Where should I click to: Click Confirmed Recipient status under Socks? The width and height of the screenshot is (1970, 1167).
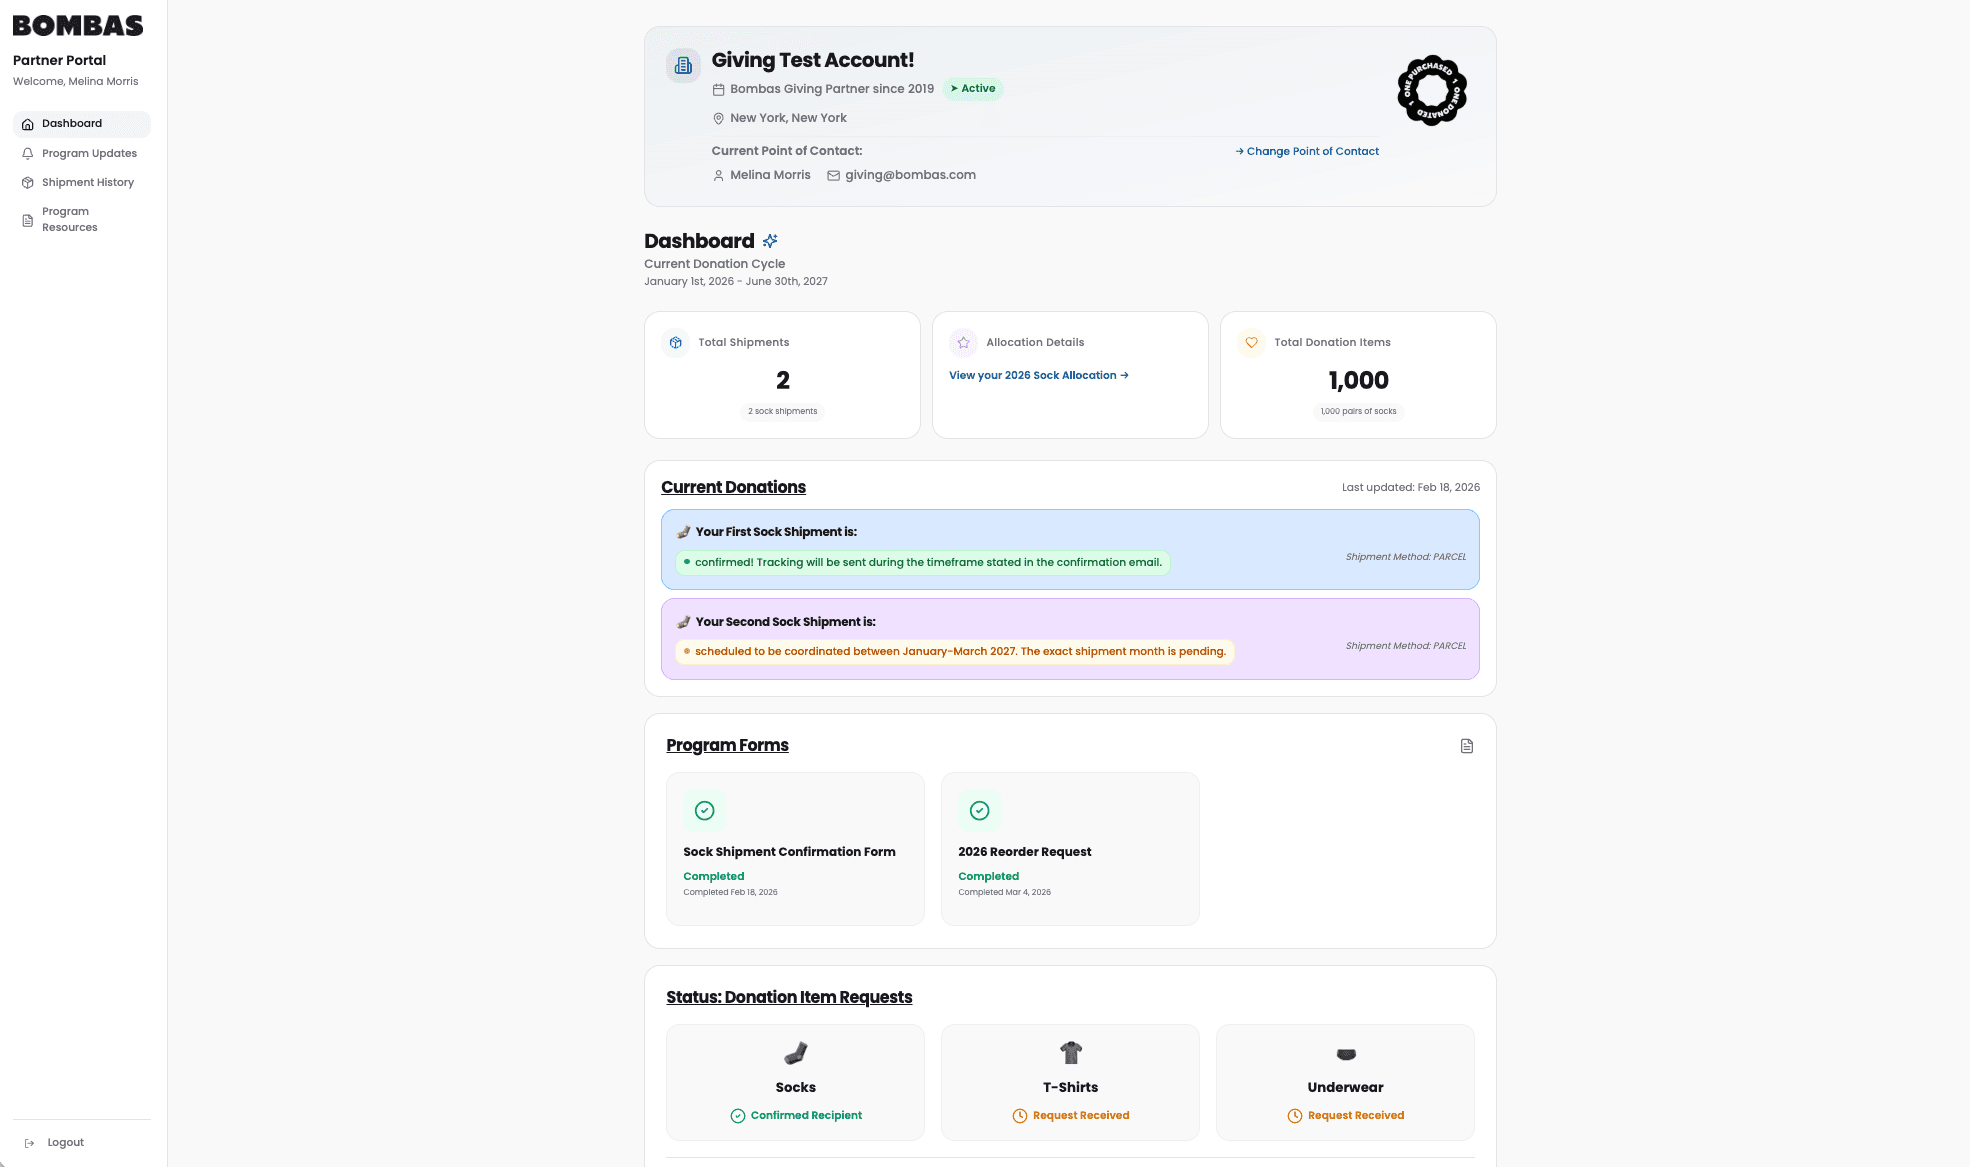point(796,1115)
